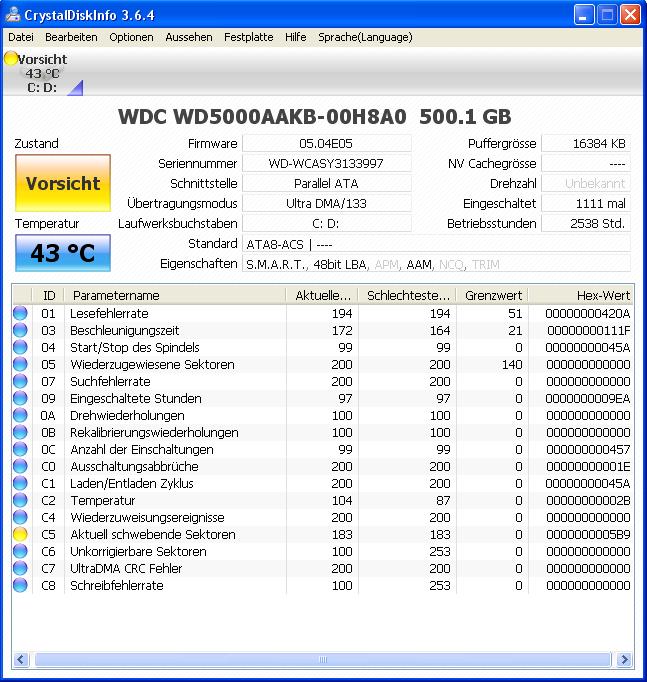Click blue status icon for C2 Temperatur row
647x682 pixels.
click(20, 500)
